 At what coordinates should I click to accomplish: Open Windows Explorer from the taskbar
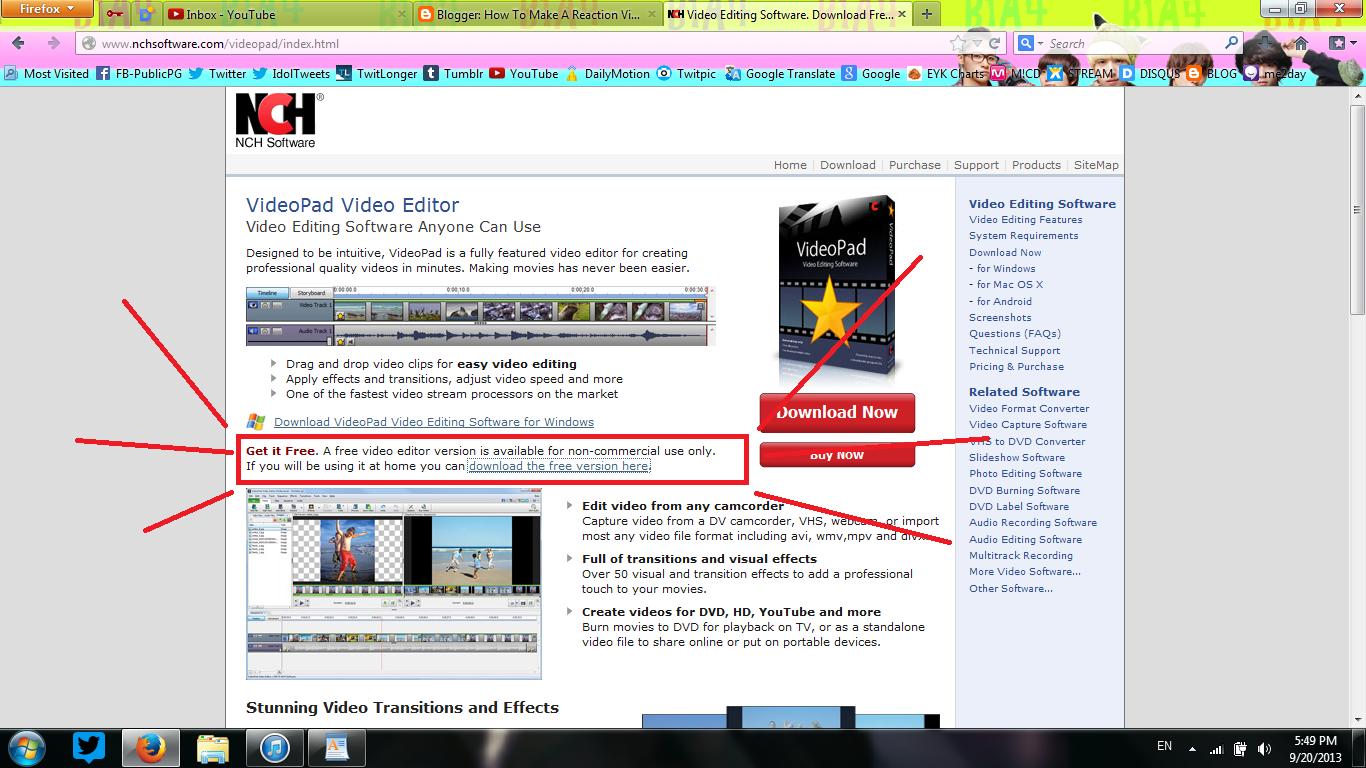[x=213, y=747]
